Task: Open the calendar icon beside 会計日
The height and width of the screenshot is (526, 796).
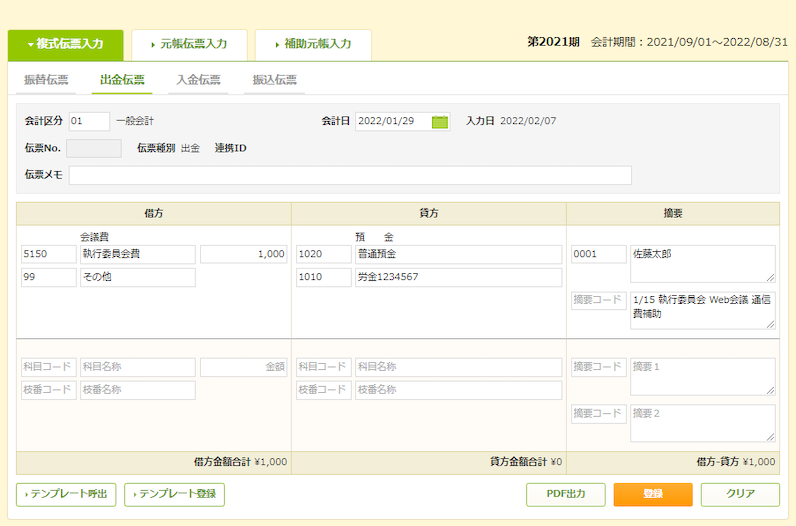Action: point(440,121)
